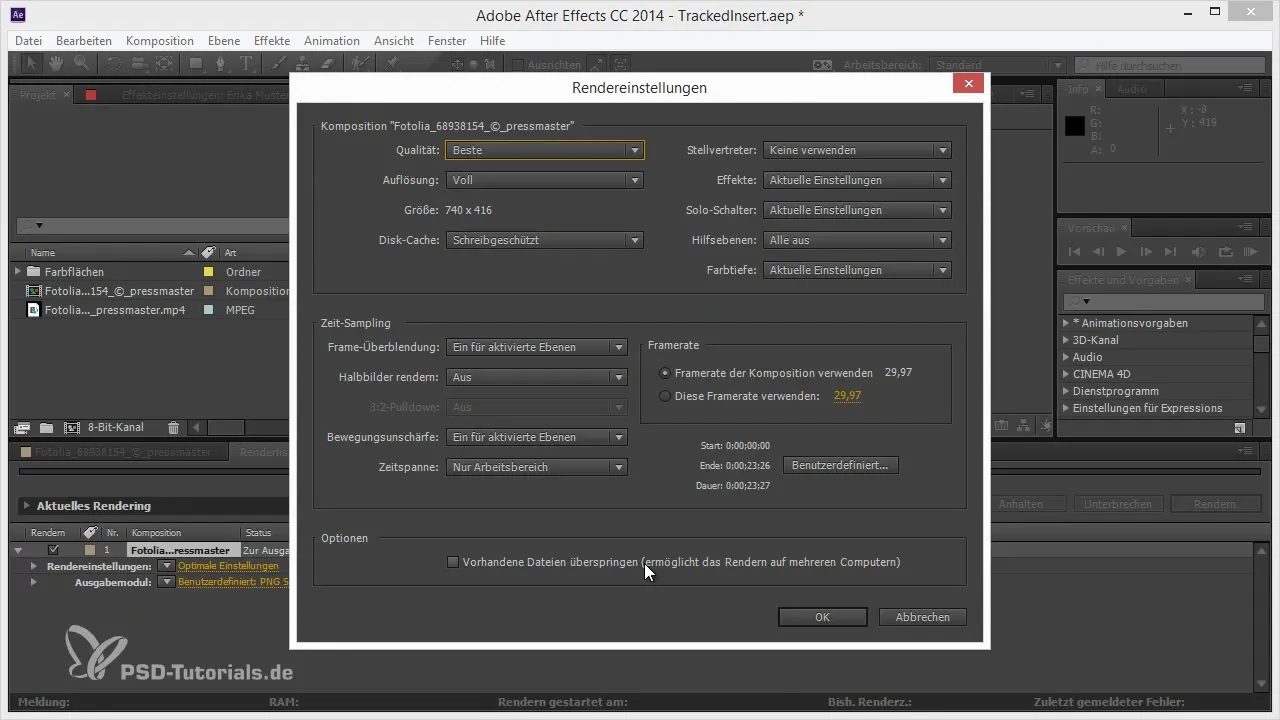Select the Eraser tool
Screen dimensions: 1280x720
point(327,63)
